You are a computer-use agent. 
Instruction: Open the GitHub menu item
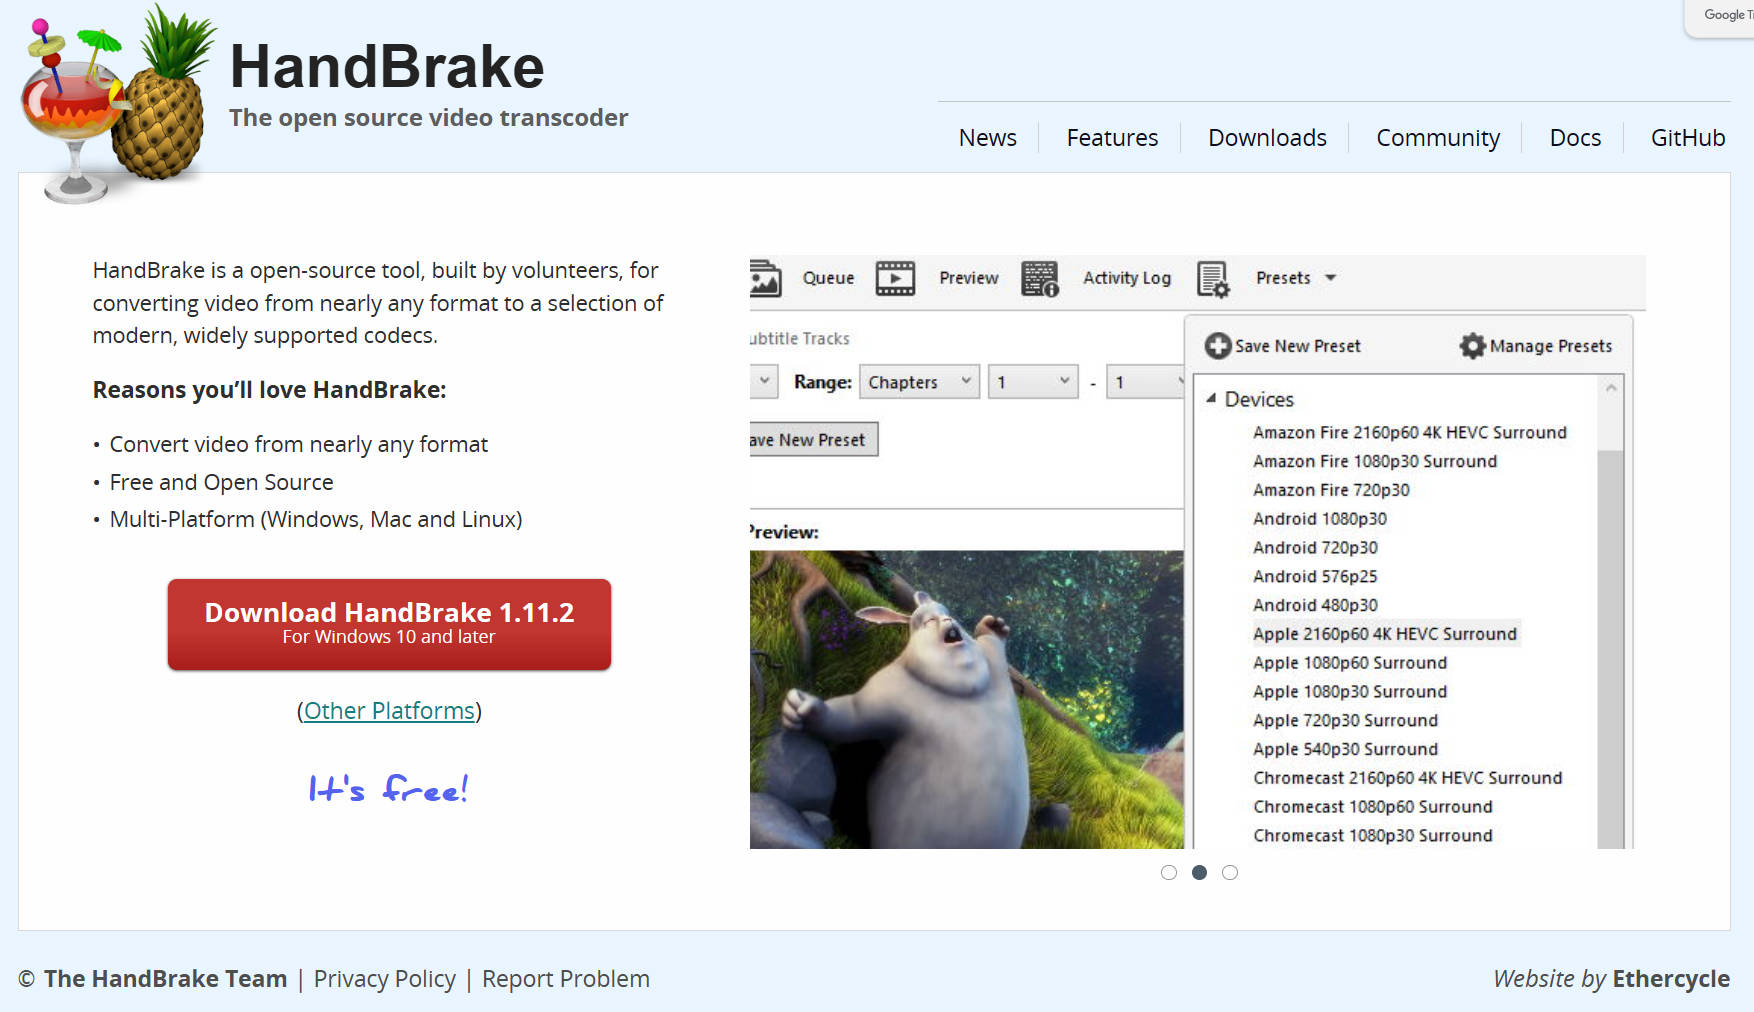coord(1688,138)
